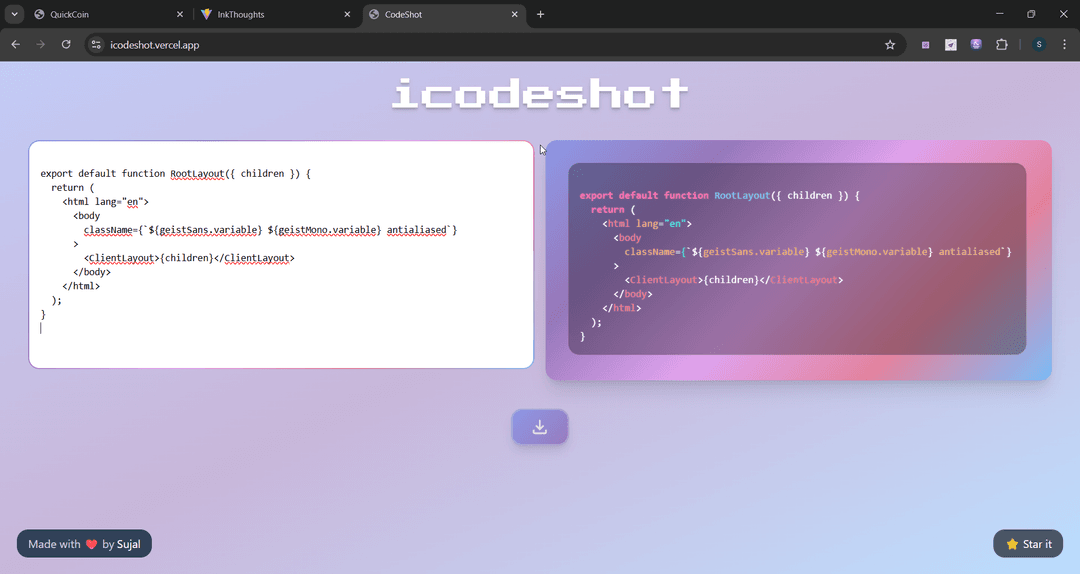Open the Chrome profile avatar
This screenshot has width=1080, height=574.
click(x=1038, y=45)
